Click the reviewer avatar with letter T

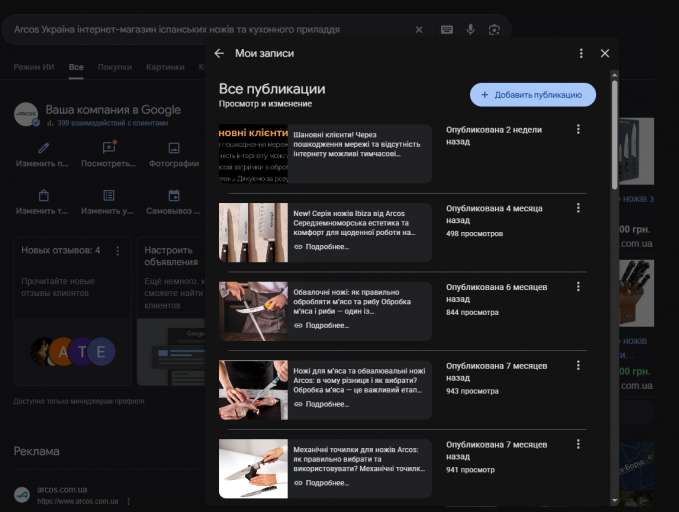(x=82, y=352)
